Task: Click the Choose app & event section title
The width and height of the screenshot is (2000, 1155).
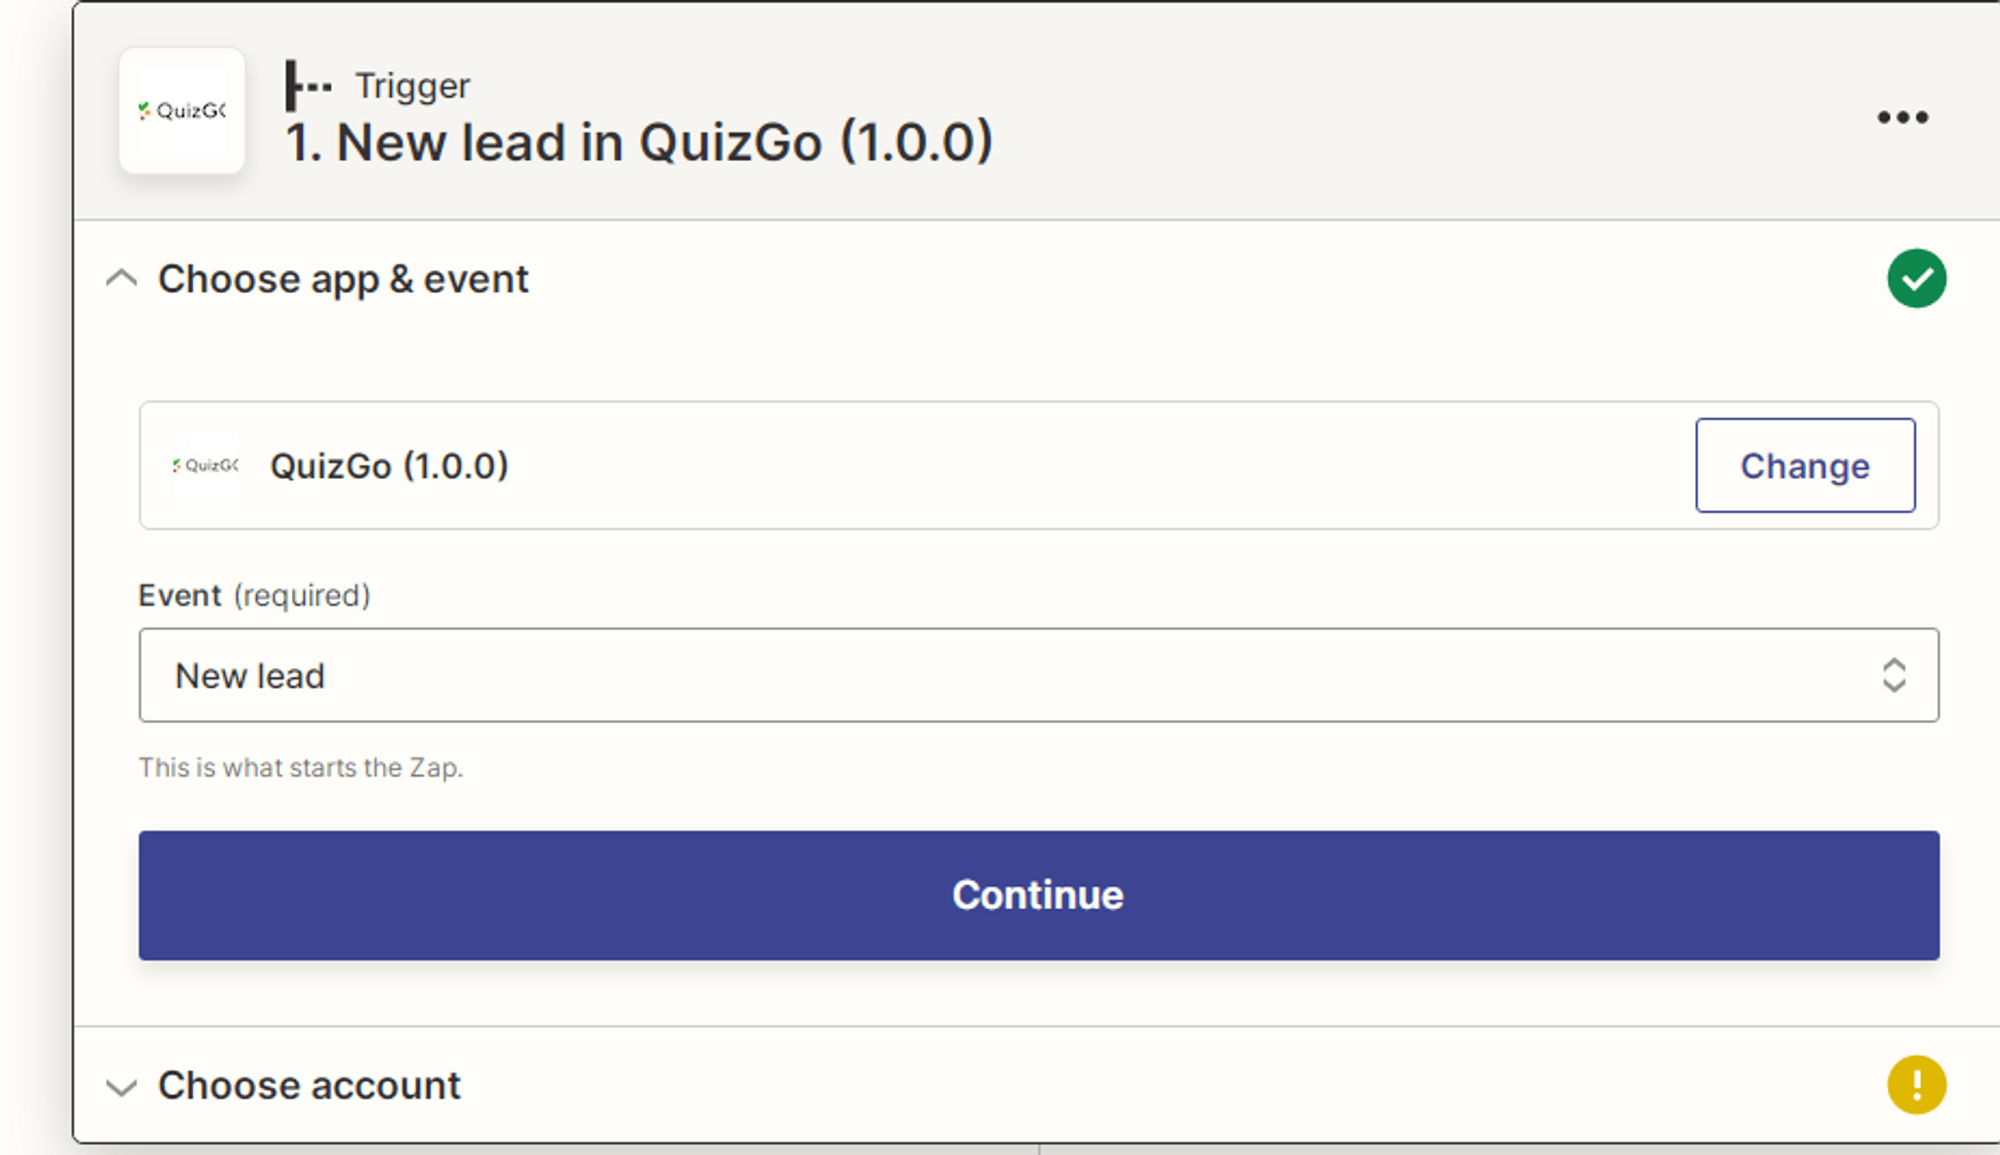Action: pos(343,279)
